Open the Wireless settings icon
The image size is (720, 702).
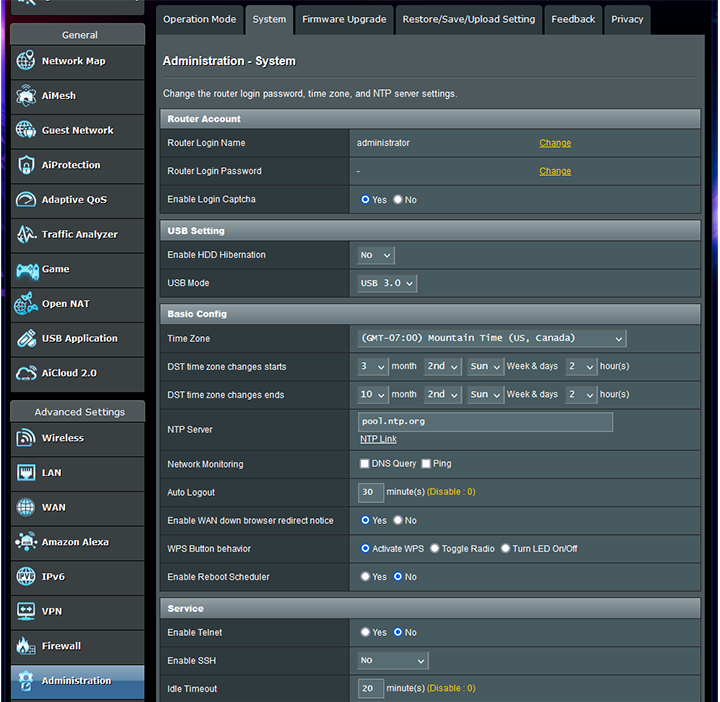pyautogui.click(x=26, y=438)
